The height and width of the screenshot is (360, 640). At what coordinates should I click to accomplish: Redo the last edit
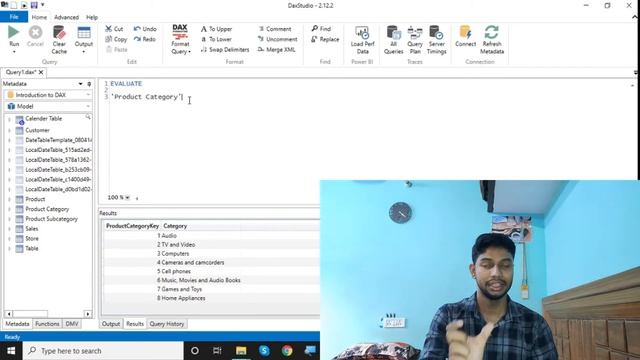[144, 39]
